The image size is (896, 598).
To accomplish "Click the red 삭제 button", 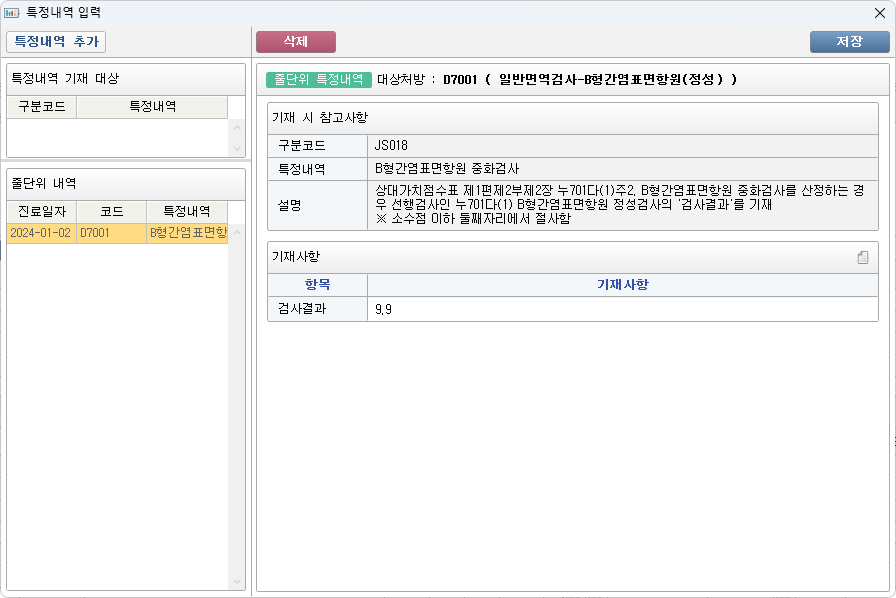I will (295, 41).
